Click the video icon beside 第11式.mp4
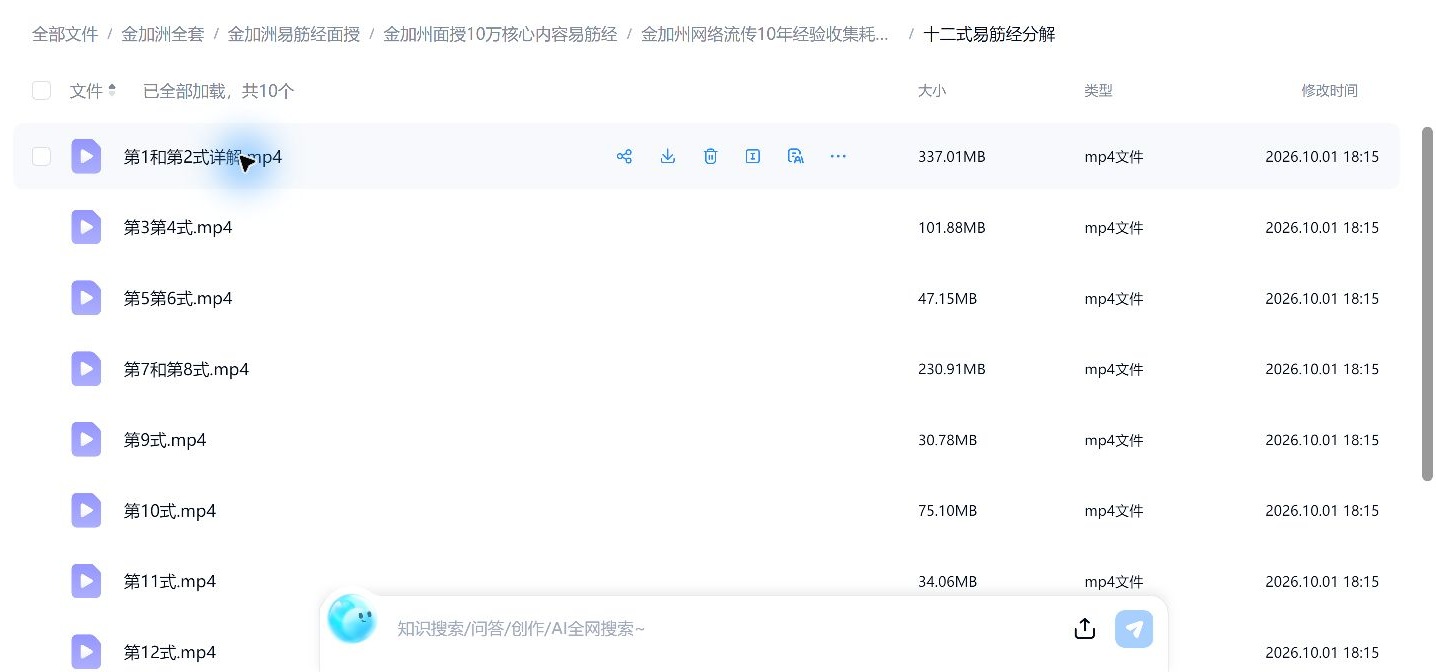Image resolution: width=1436 pixels, height=672 pixels. click(86, 581)
